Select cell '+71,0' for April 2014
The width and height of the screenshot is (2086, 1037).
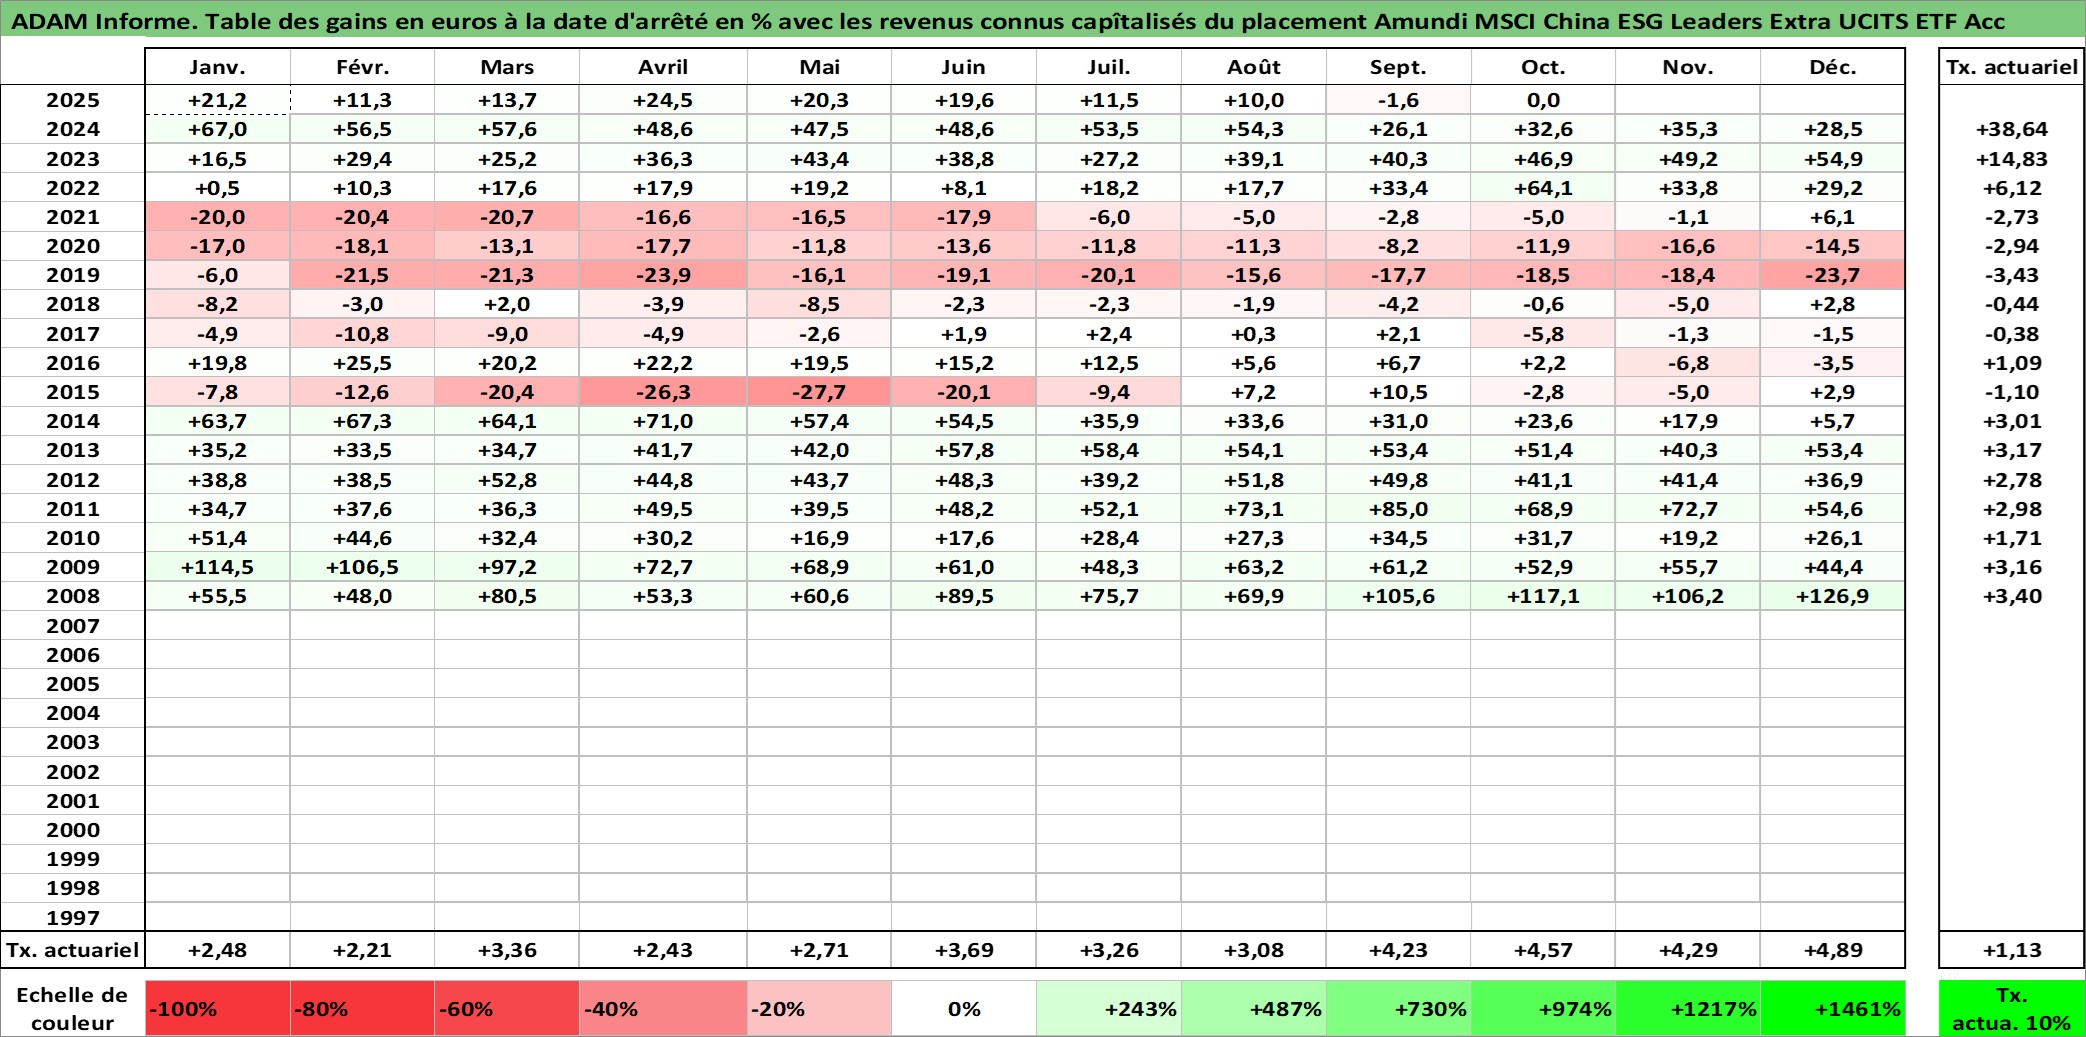(663, 421)
